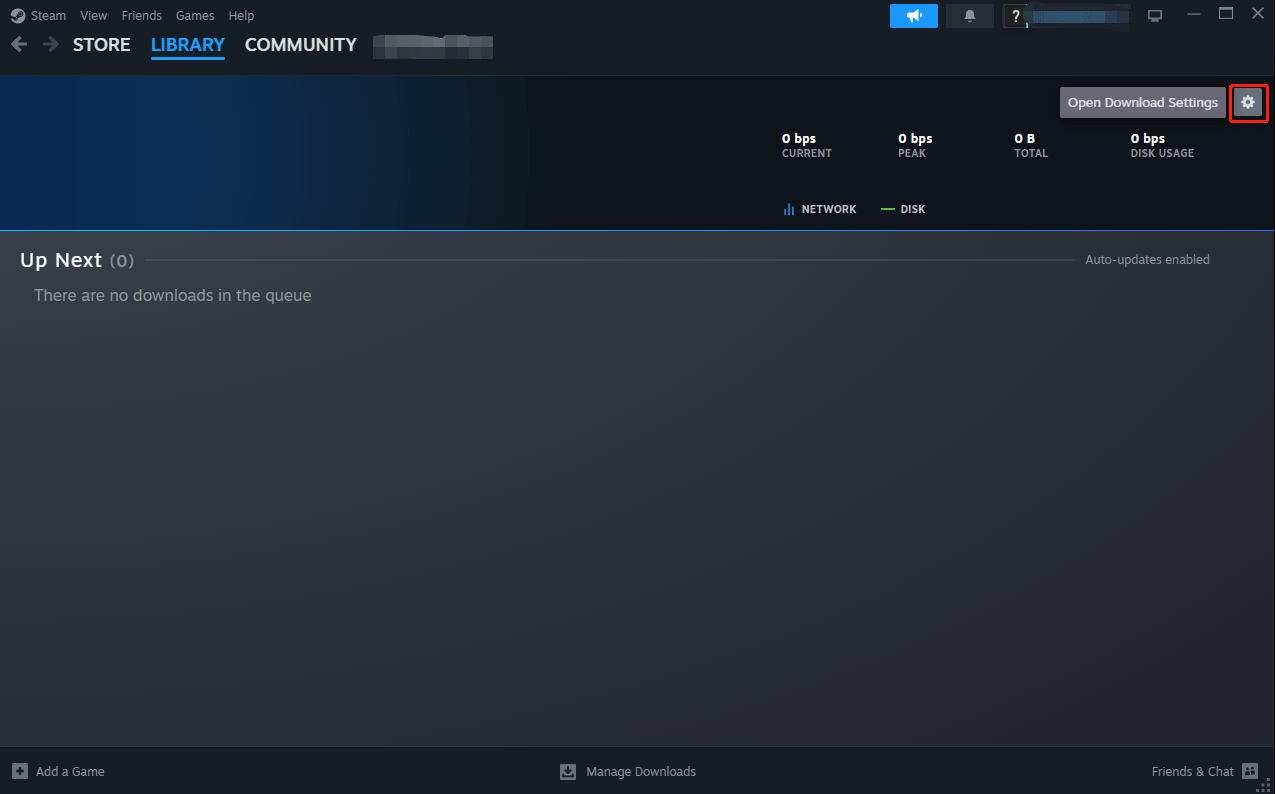The width and height of the screenshot is (1275, 794).
Task: Click the gear icon beside Download Settings
Action: pos(1247,102)
